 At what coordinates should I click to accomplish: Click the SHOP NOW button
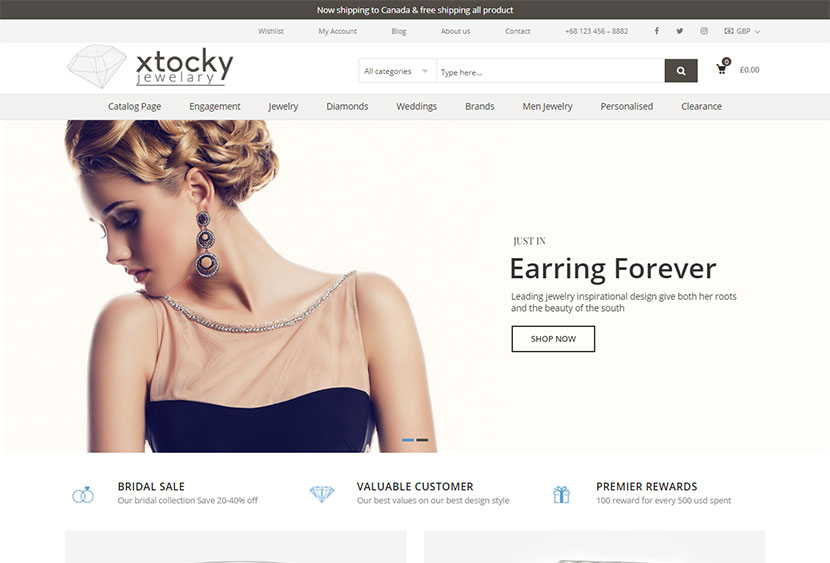click(553, 339)
